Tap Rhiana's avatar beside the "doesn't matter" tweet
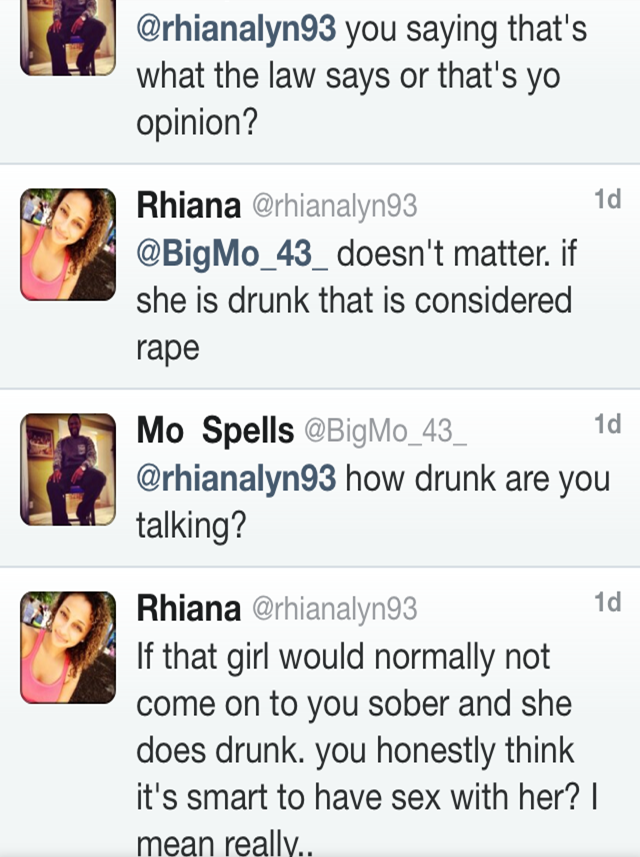 (x=68, y=245)
